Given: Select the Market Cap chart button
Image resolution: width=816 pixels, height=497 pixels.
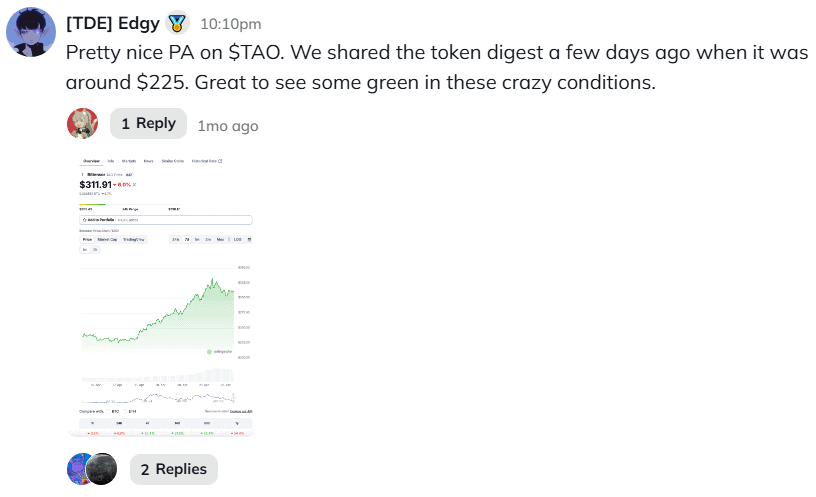Looking at the screenshot, I should 107,239.
